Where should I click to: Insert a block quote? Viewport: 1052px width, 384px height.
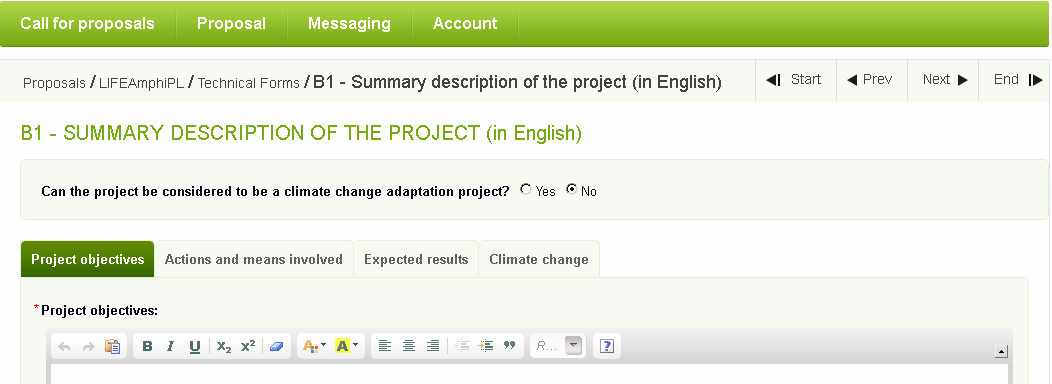point(509,346)
